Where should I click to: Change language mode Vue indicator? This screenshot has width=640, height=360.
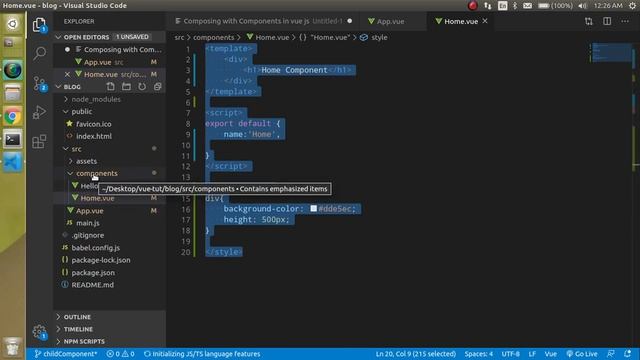click(551, 354)
